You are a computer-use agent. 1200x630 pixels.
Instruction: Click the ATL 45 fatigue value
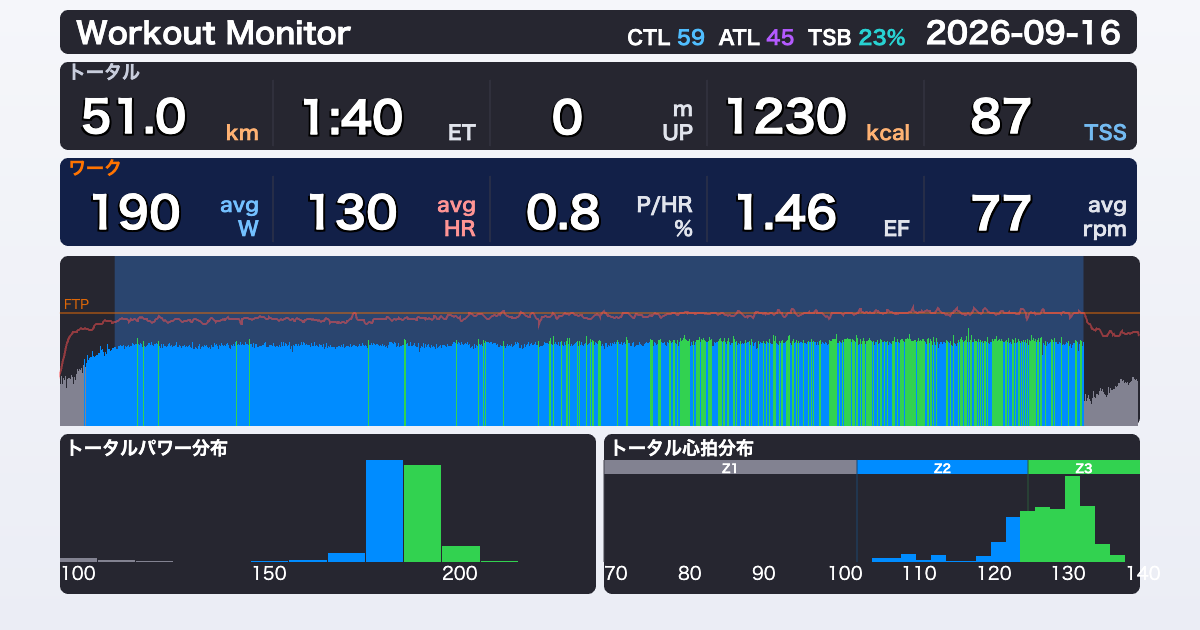pos(756,38)
